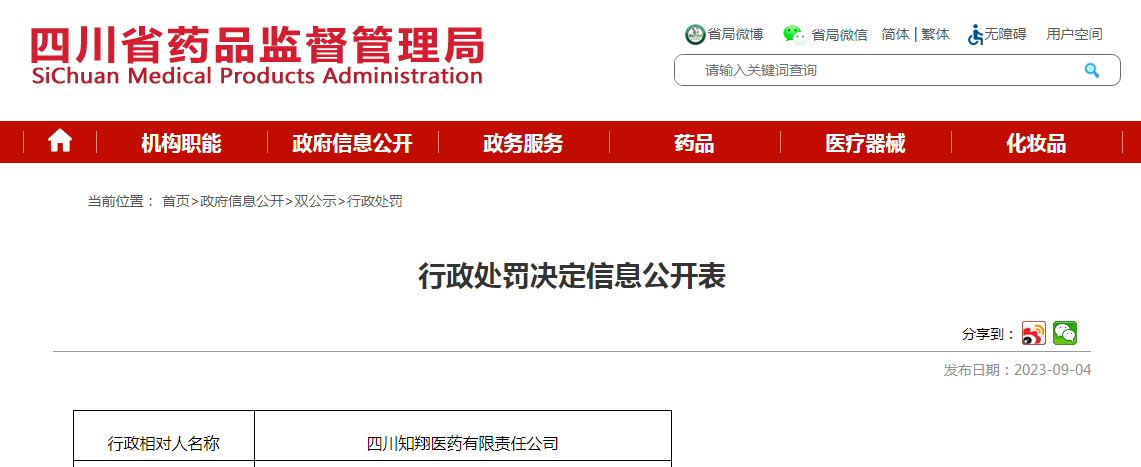Click the 省局微信 green WeChat icon
The width and height of the screenshot is (1141, 467).
tap(794, 34)
